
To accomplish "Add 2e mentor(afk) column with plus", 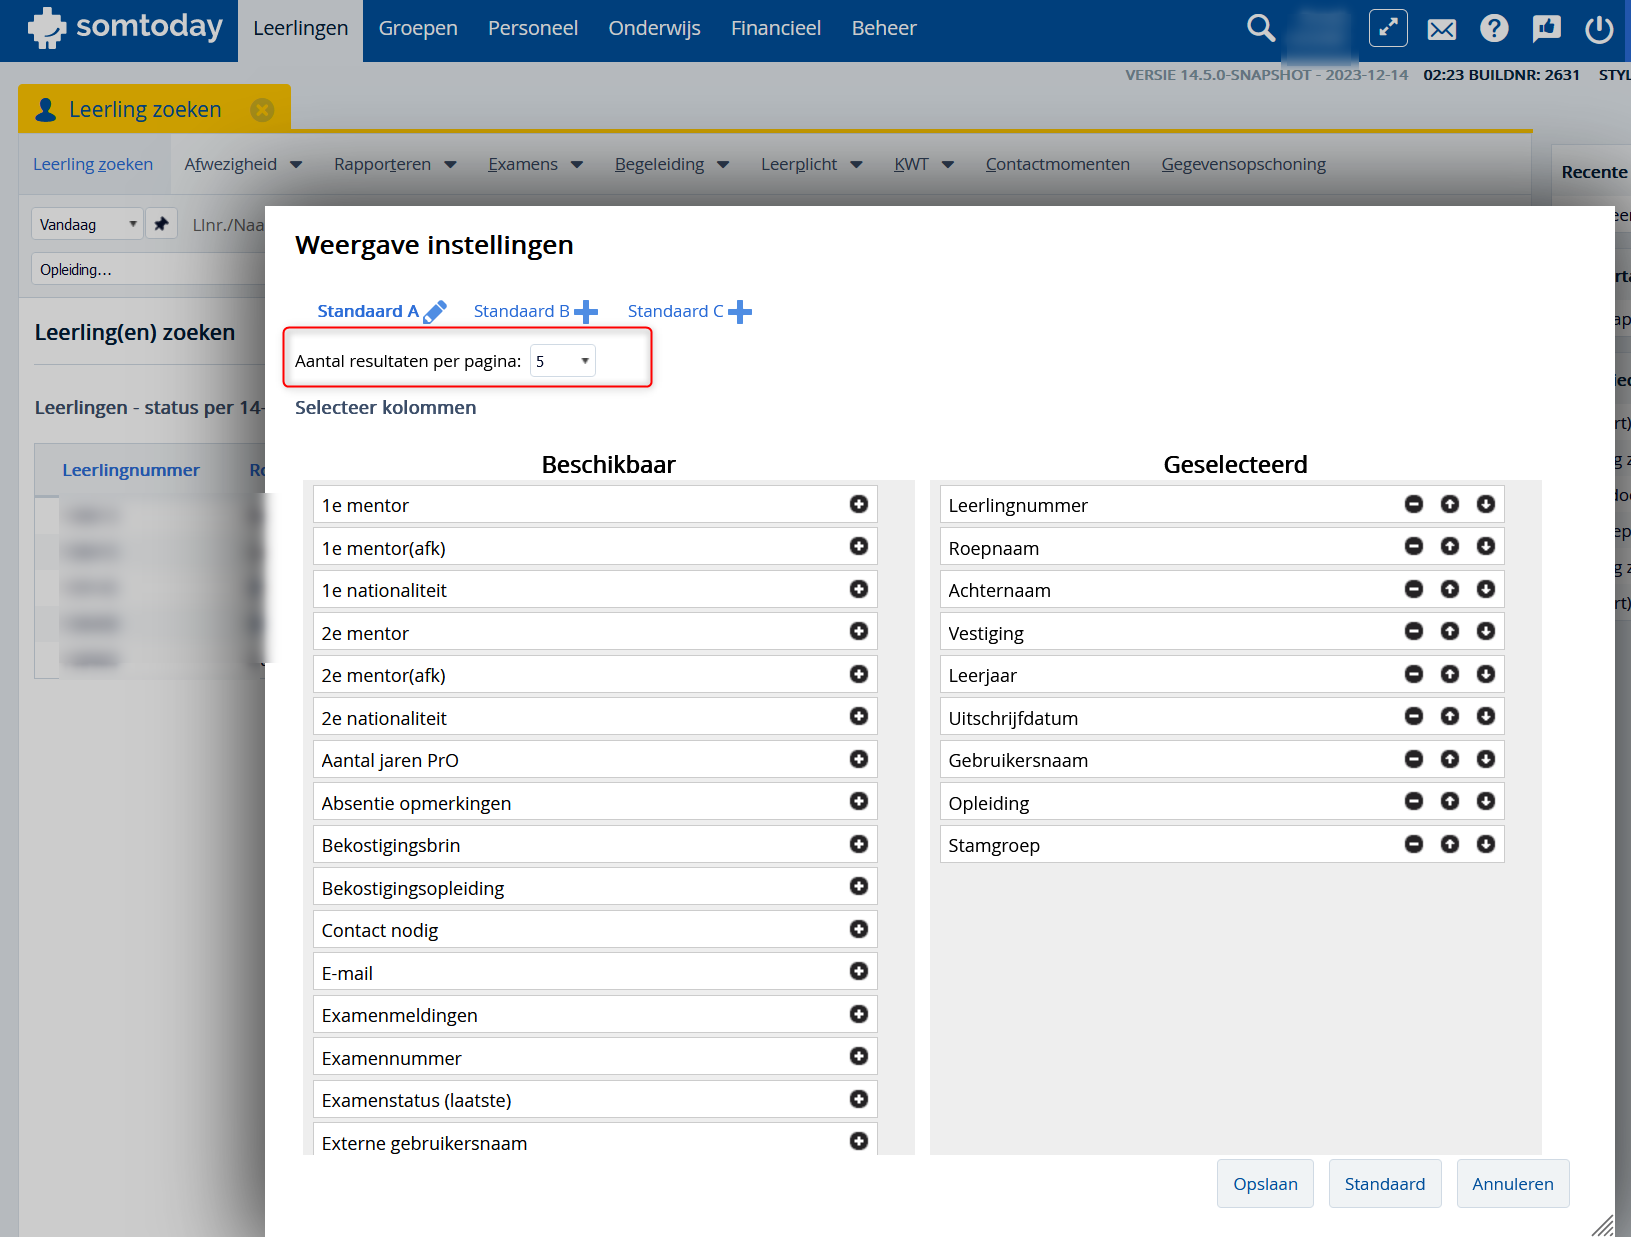I will [858, 674].
